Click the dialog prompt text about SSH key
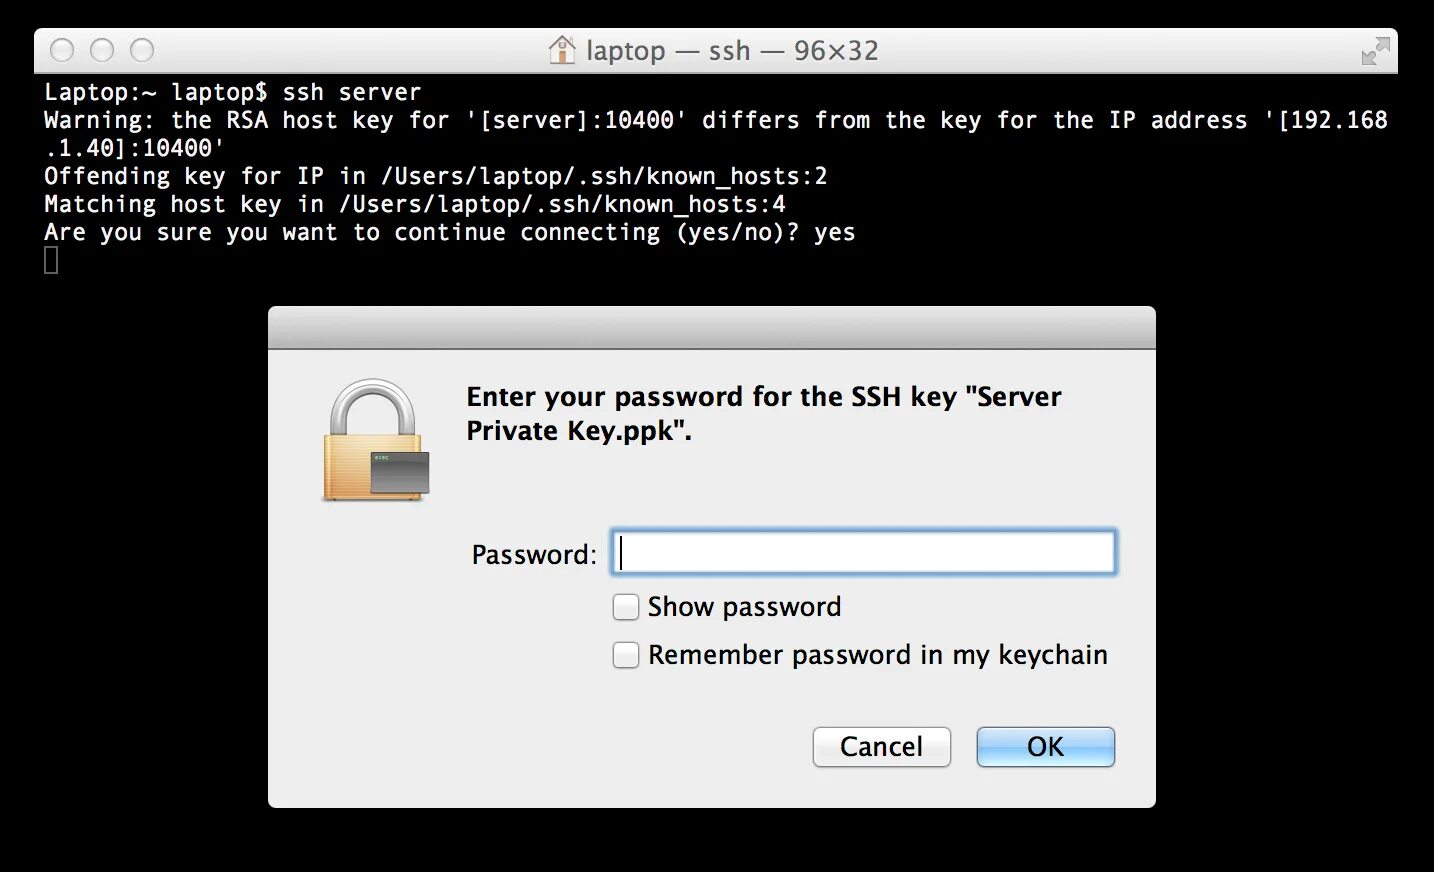 764,413
